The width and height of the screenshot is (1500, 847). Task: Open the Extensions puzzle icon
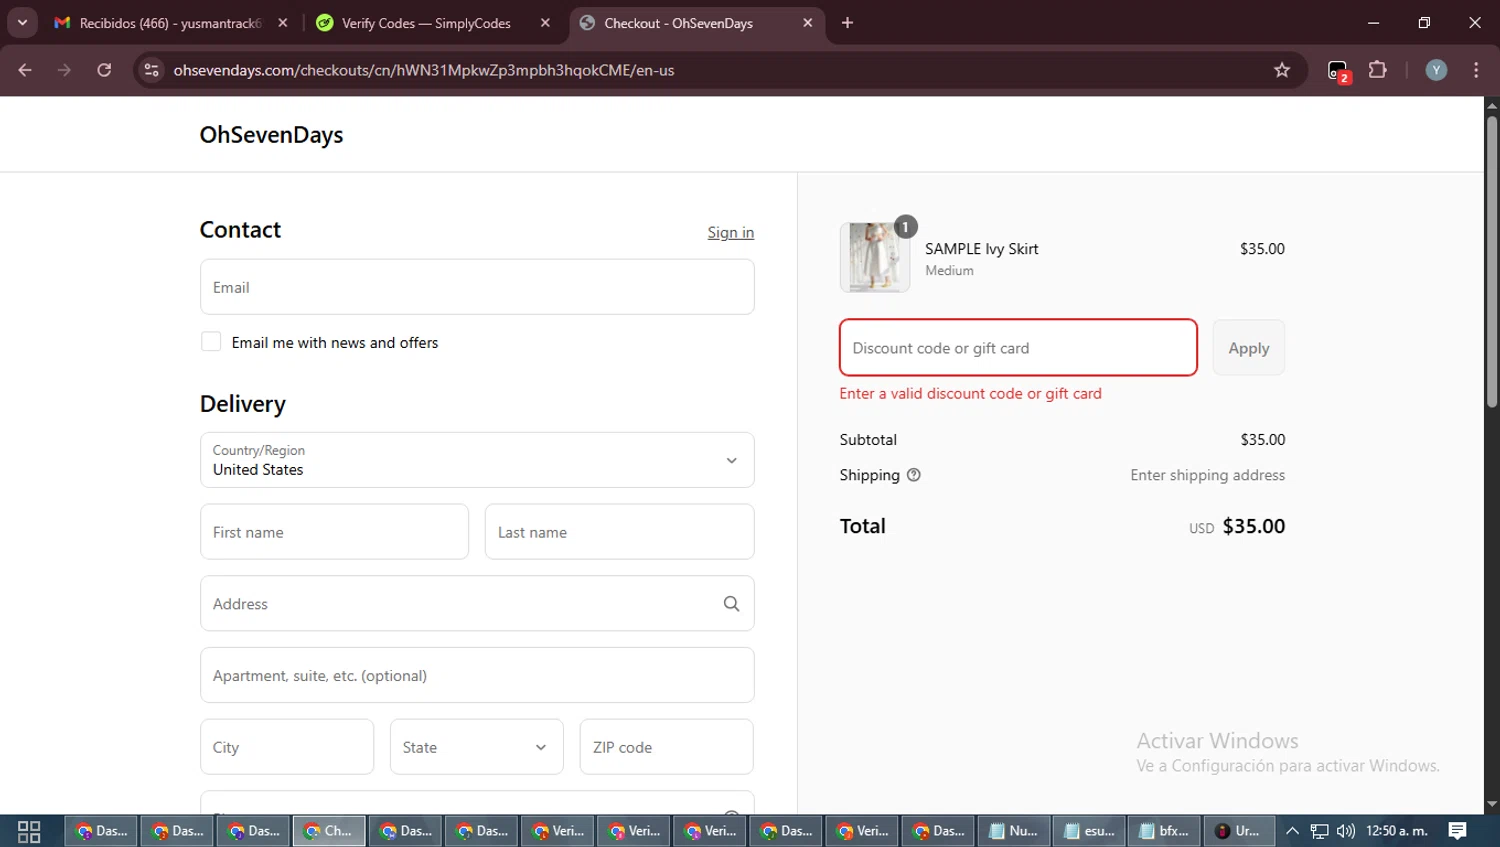tap(1377, 70)
